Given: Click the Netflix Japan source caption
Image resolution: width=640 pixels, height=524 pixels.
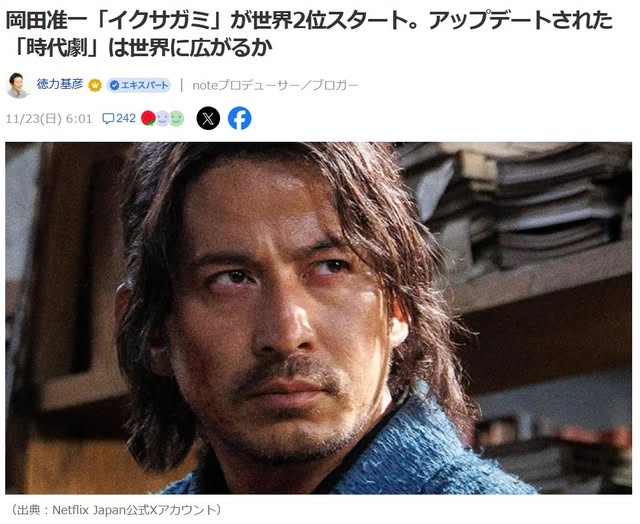Looking at the screenshot, I should [136, 510].
